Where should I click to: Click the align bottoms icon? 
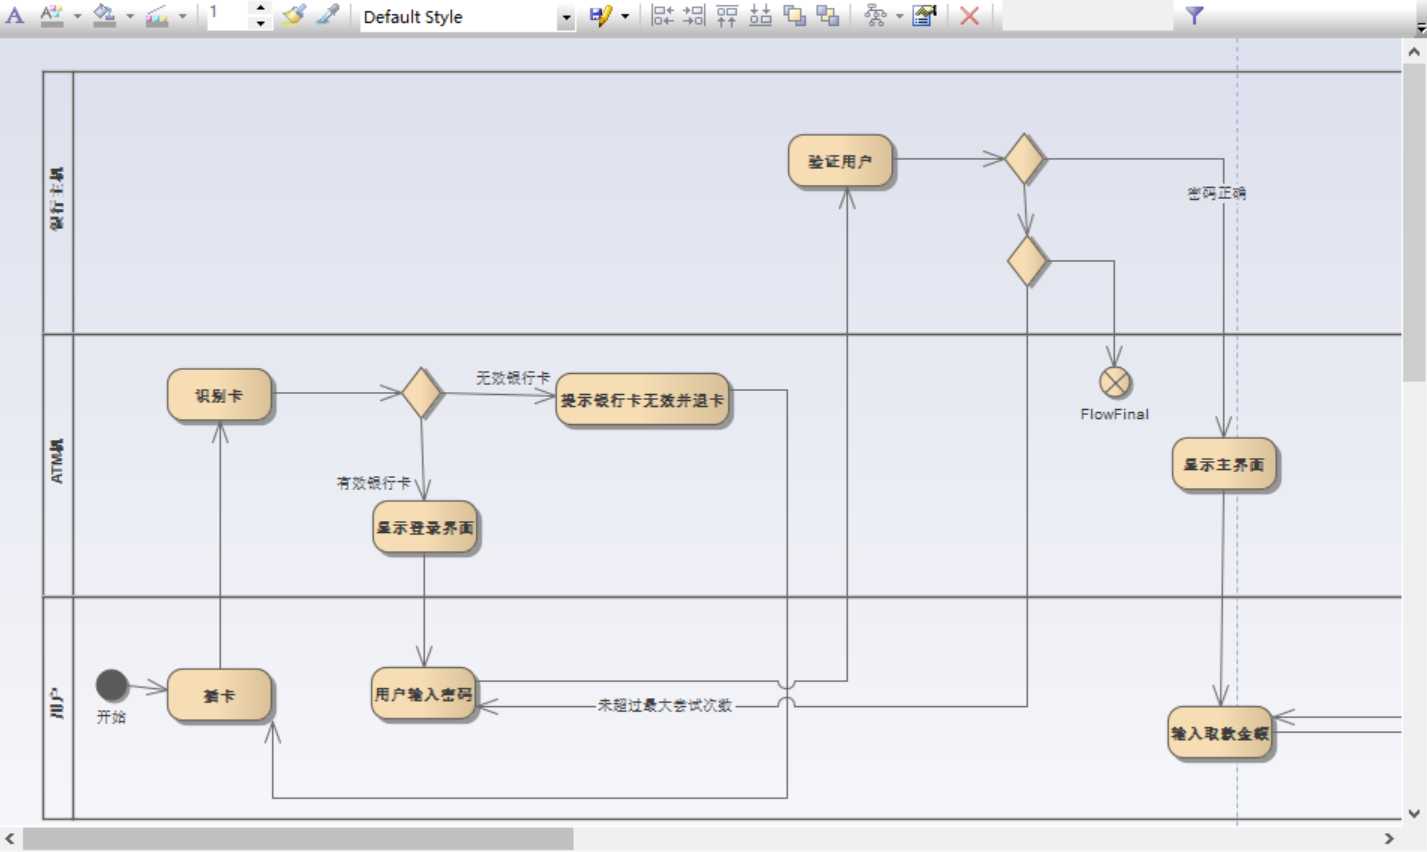pyautogui.click(x=760, y=15)
